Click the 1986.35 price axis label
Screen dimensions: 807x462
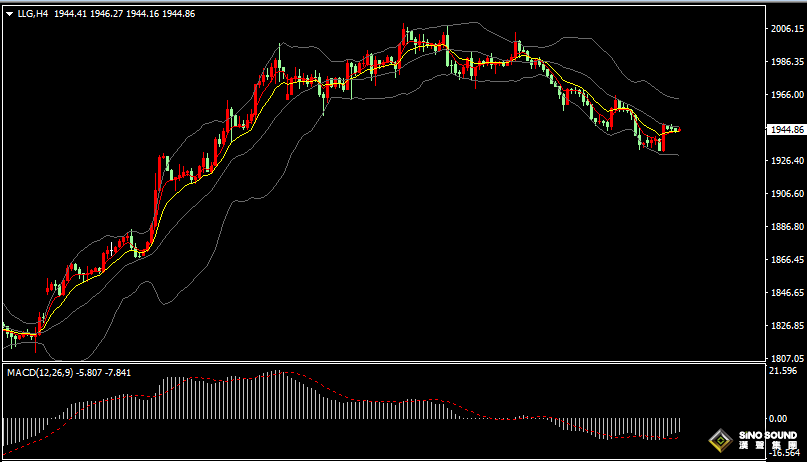(786, 62)
